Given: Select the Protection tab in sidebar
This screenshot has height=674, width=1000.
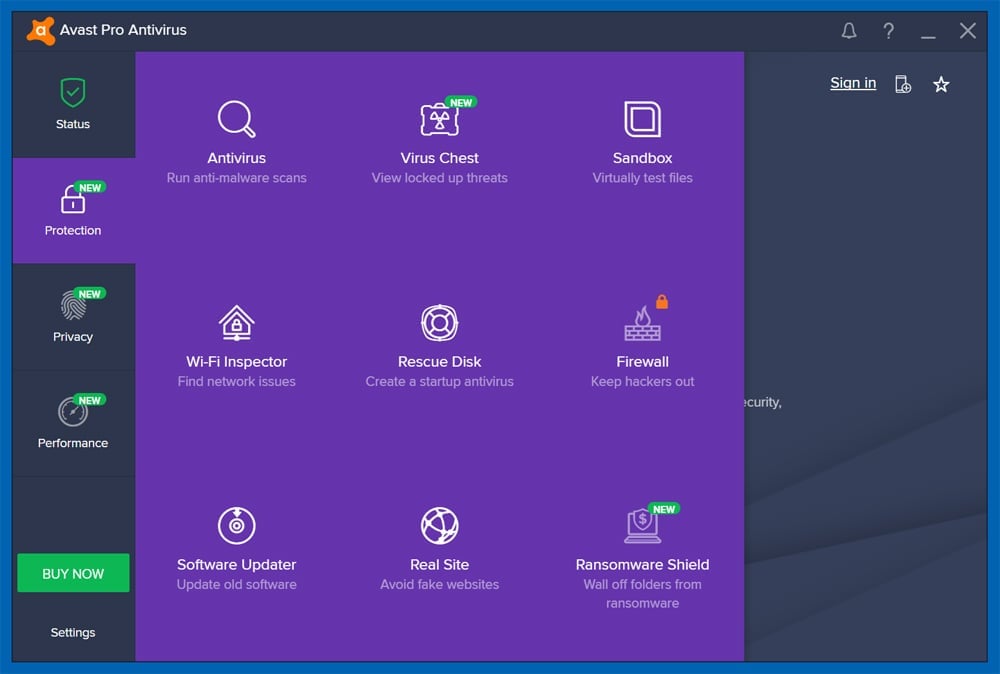Looking at the screenshot, I should [73, 210].
